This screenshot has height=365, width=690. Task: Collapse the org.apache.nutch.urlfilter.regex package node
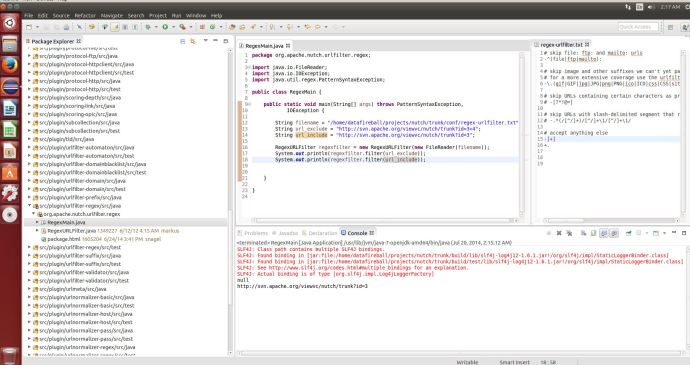click(x=34, y=214)
